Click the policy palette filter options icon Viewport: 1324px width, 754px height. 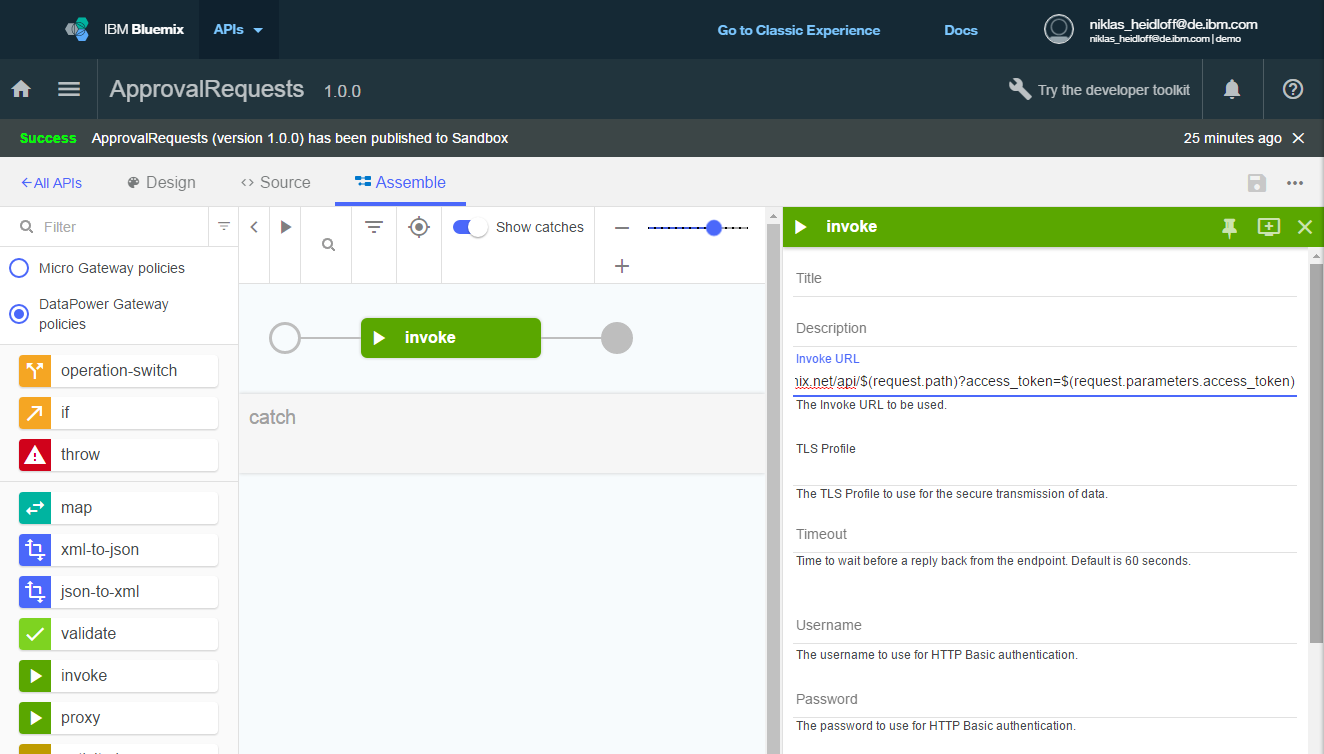tap(224, 227)
